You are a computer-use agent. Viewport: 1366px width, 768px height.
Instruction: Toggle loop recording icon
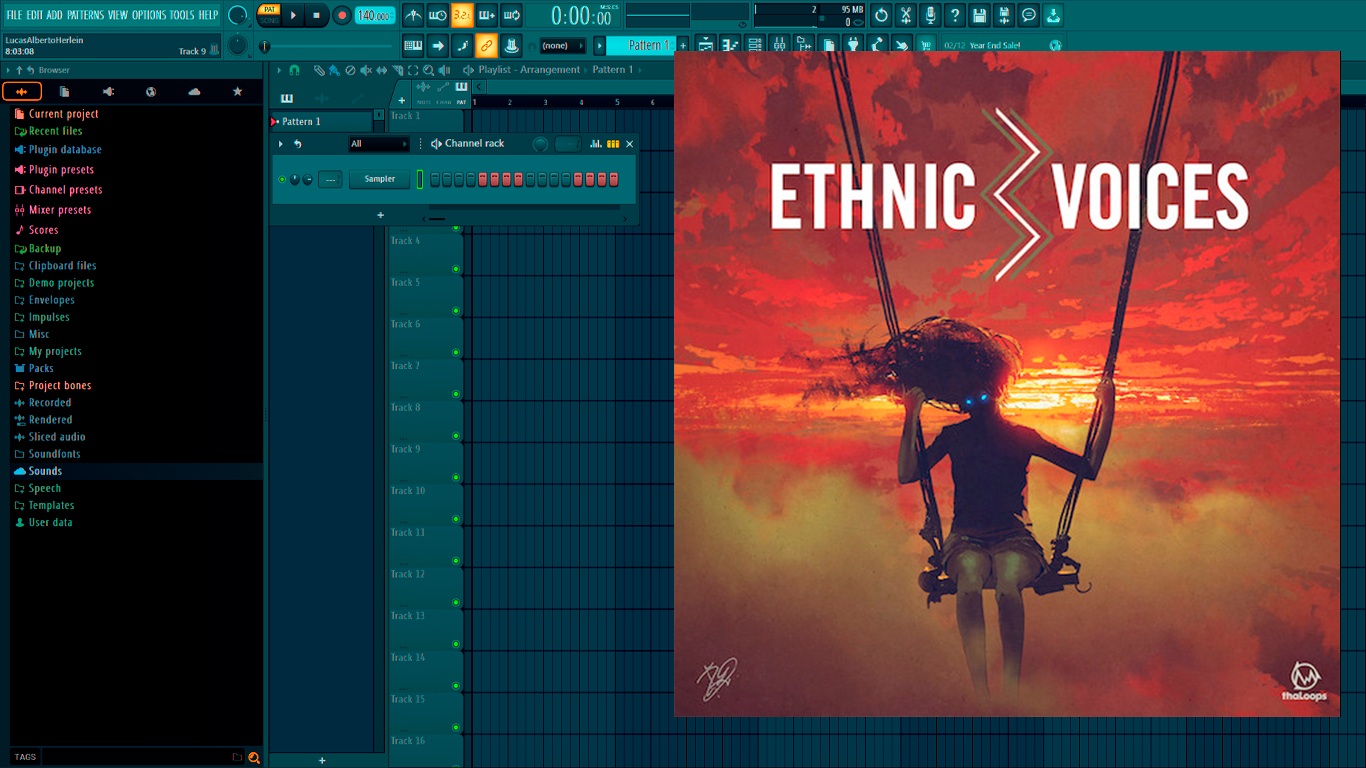coord(511,15)
